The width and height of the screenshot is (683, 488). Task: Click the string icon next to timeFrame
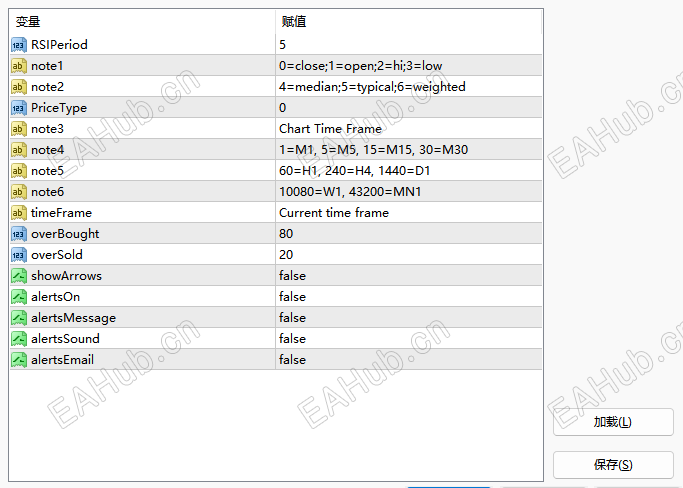coord(19,213)
